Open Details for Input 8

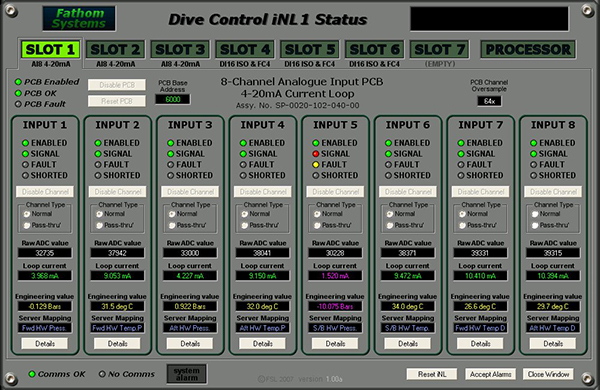coord(553,344)
